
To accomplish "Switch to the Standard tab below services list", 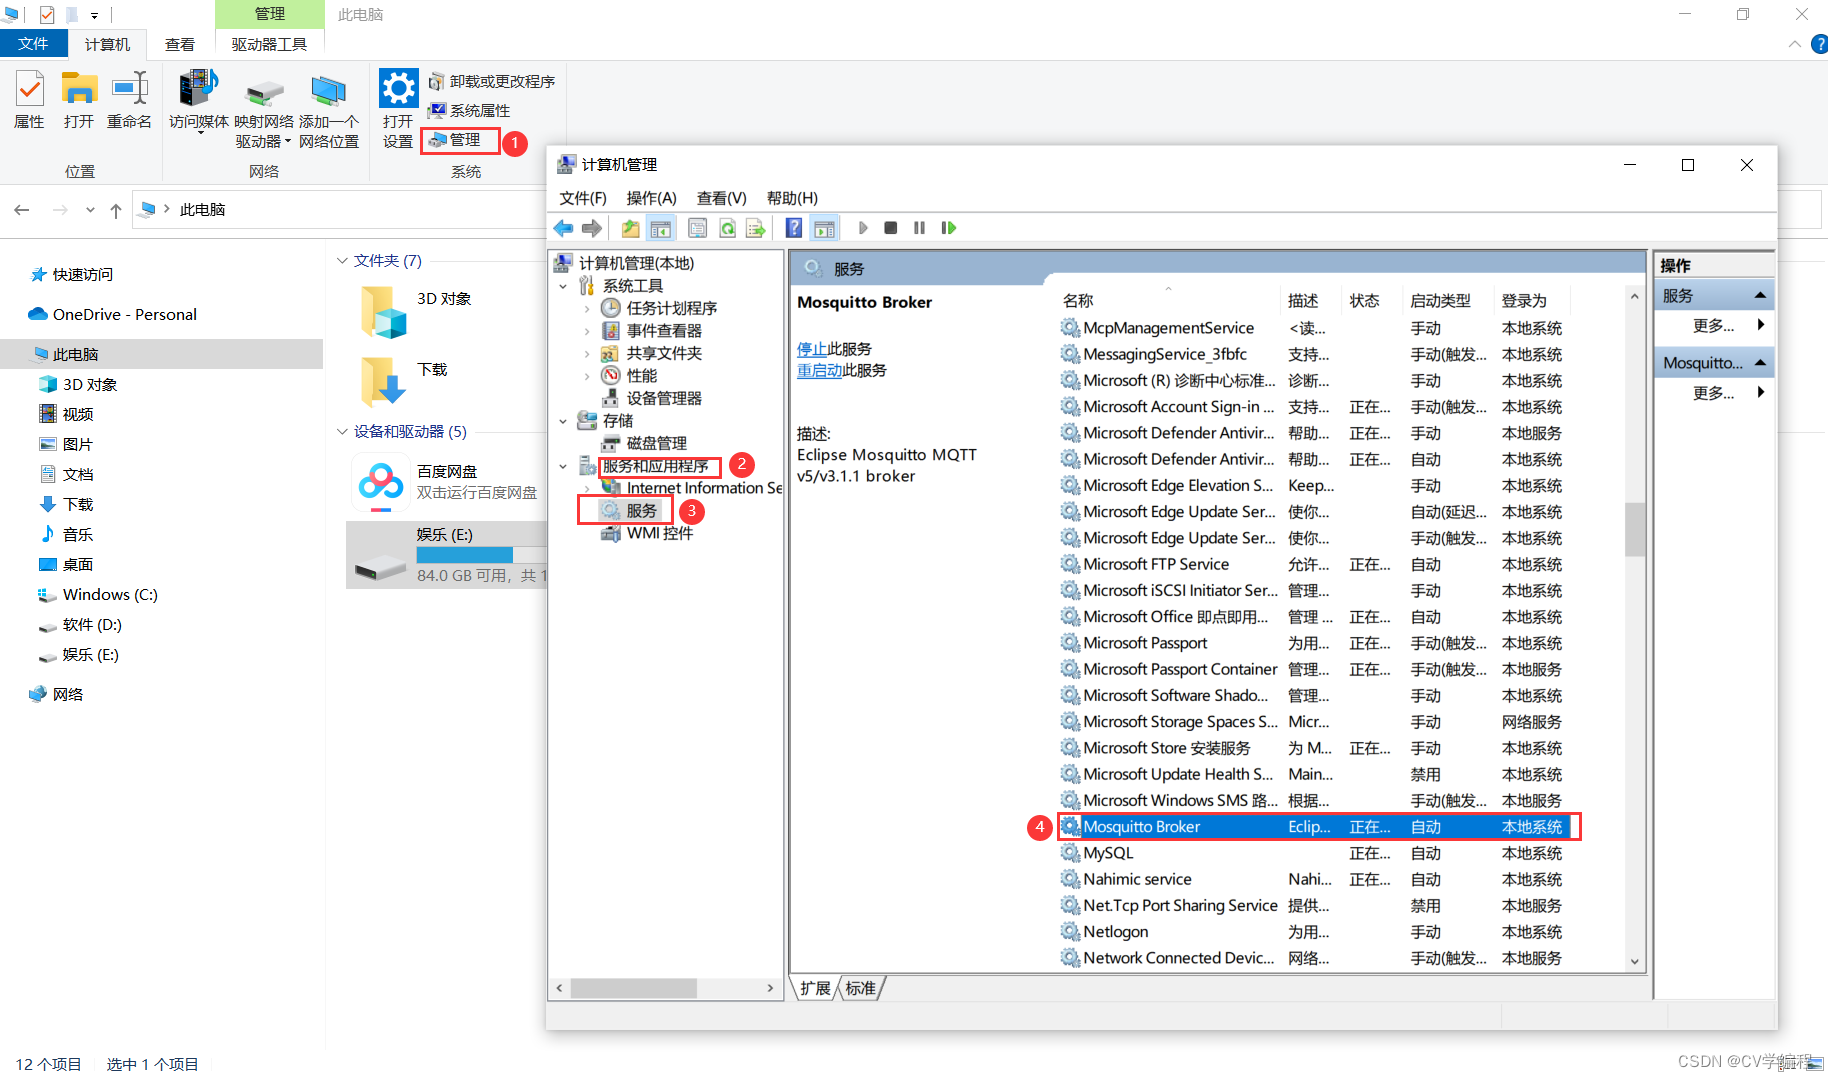I will pyautogui.click(x=860, y=988).
